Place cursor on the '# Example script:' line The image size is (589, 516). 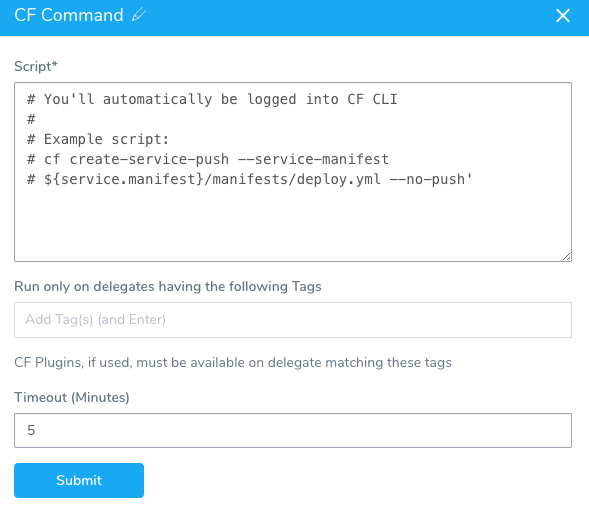click(98, 139)
